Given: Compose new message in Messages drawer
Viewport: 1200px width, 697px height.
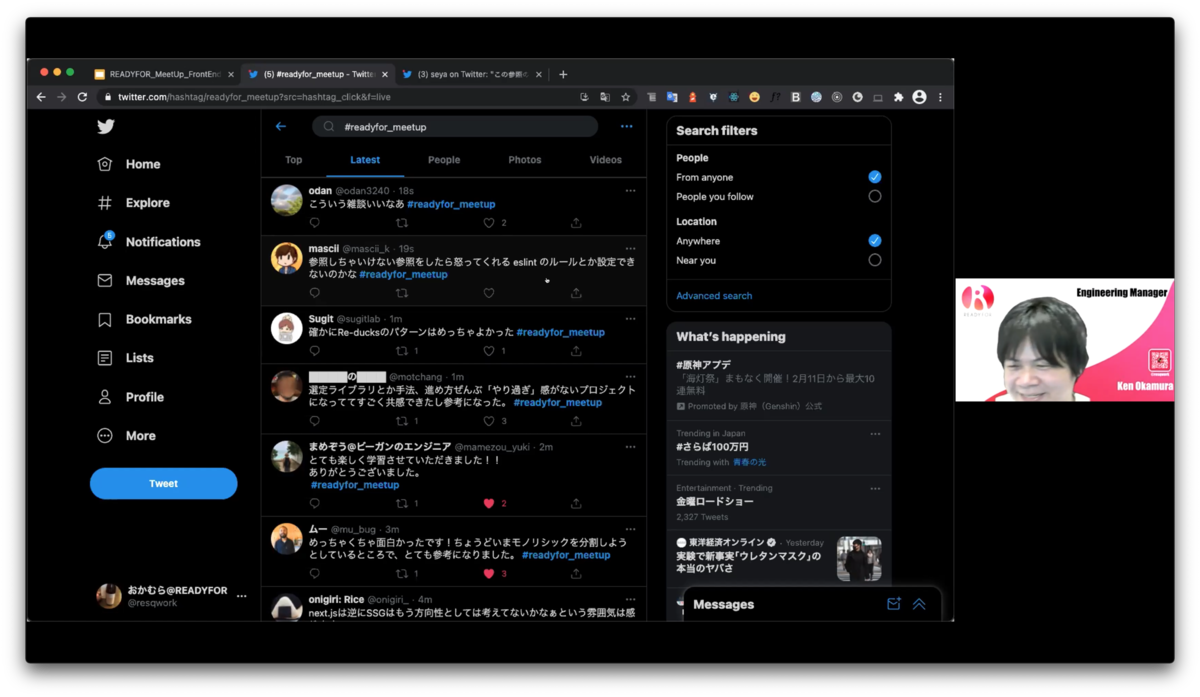Looking at the screenshot, I should coord(894,604).
